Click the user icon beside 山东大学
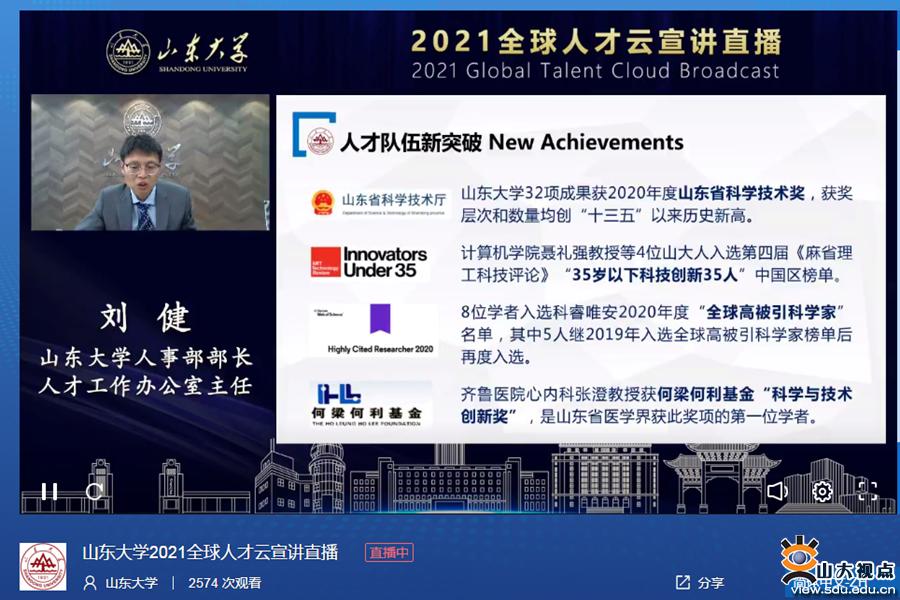900x600 pixels. pyautogui.click(x=90, y=582)
